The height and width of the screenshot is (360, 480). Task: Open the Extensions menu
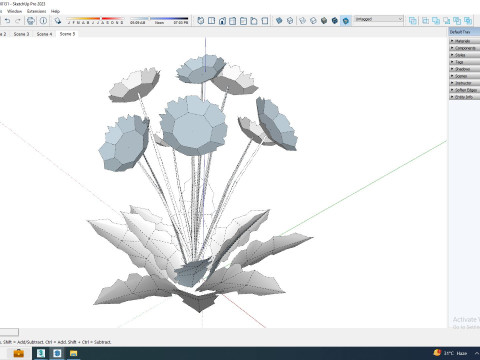[36, 11]
